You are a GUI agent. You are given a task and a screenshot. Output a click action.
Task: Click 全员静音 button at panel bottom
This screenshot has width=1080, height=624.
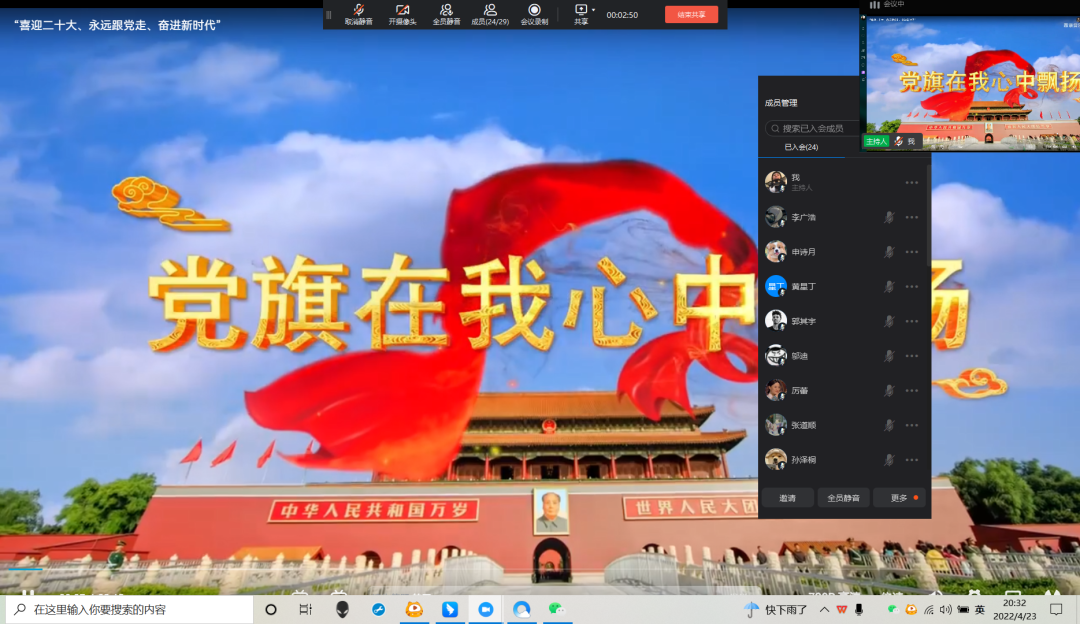tap(842, 498)
